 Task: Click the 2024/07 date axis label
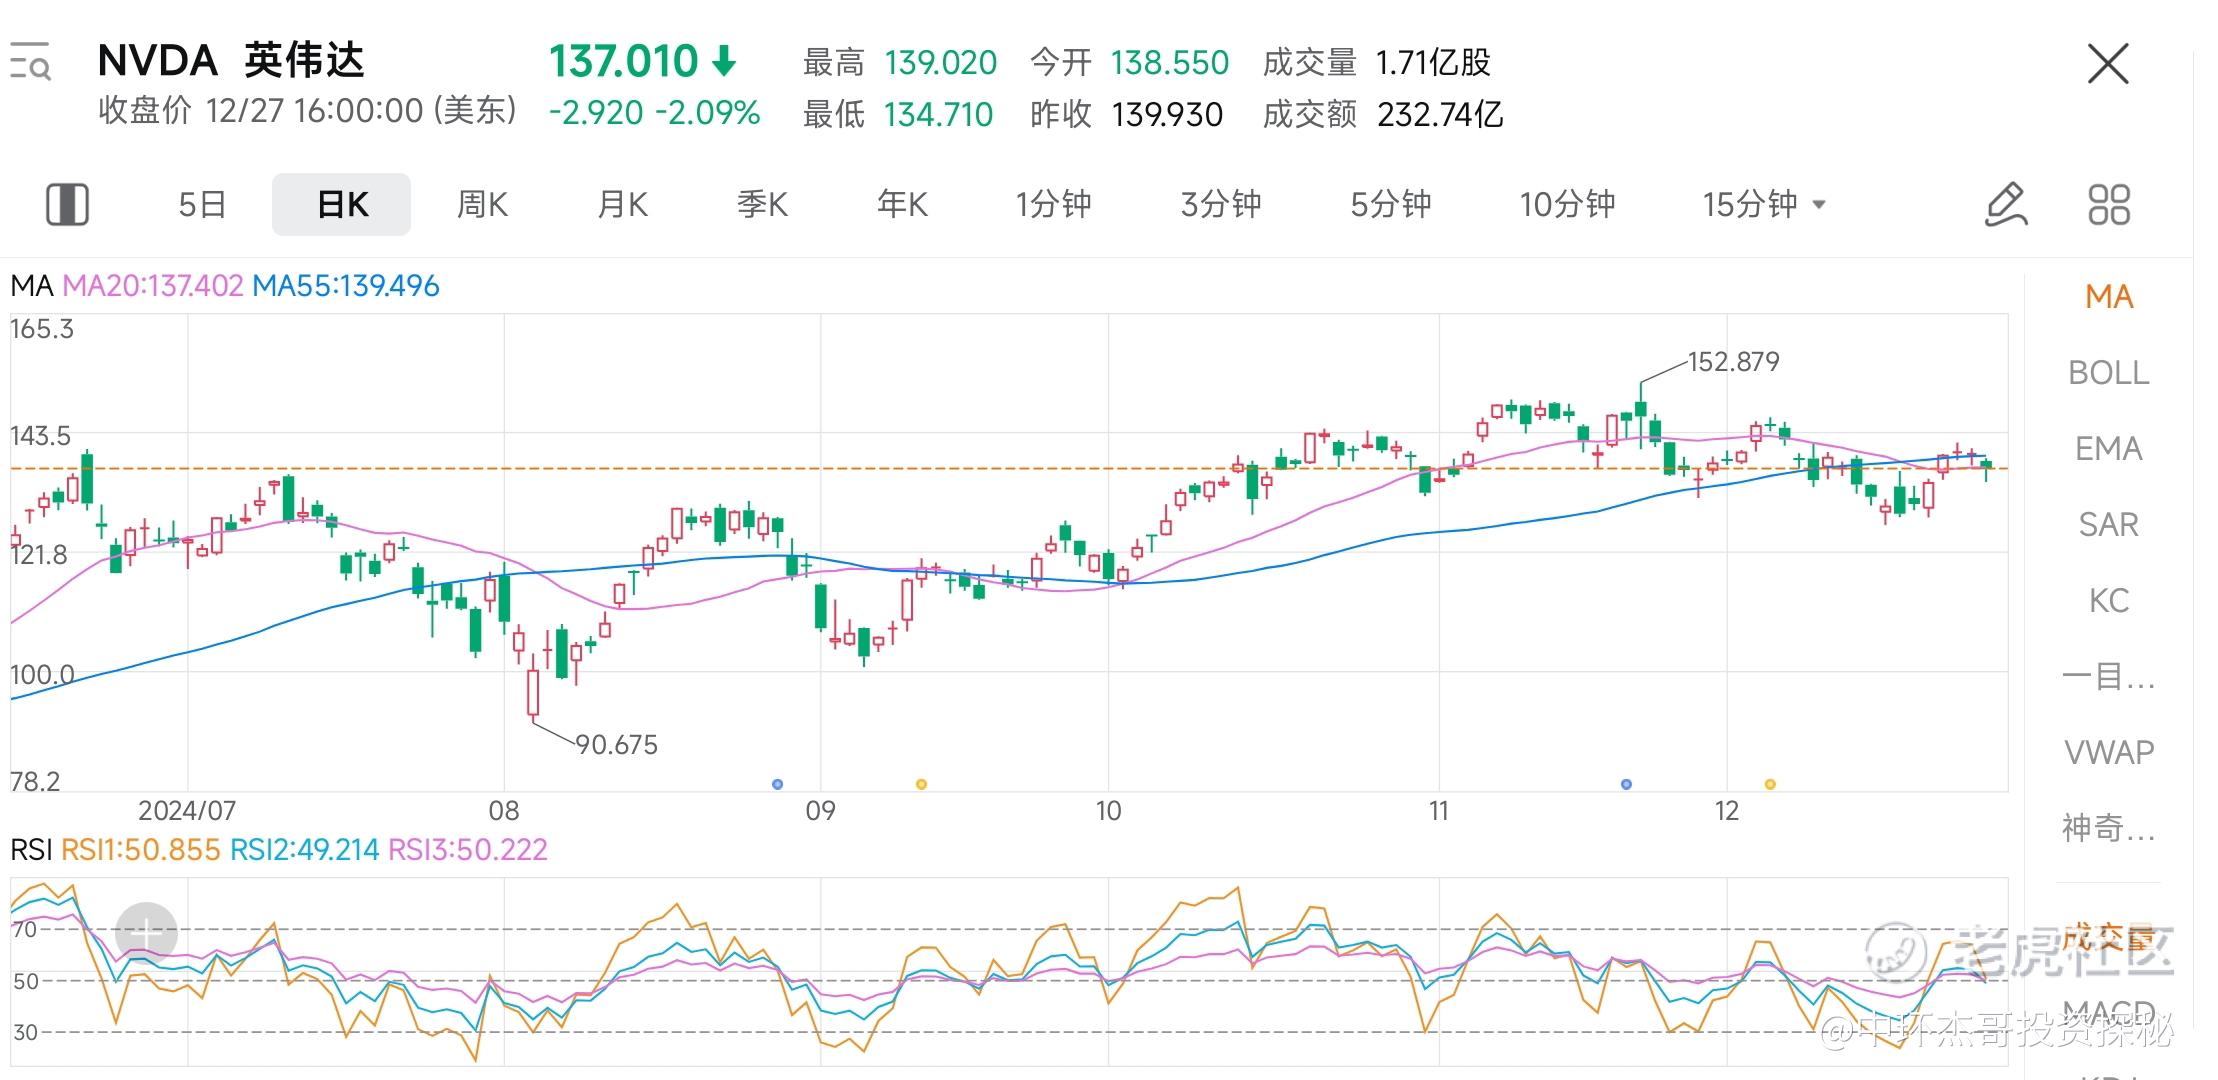tap(187, 811)
